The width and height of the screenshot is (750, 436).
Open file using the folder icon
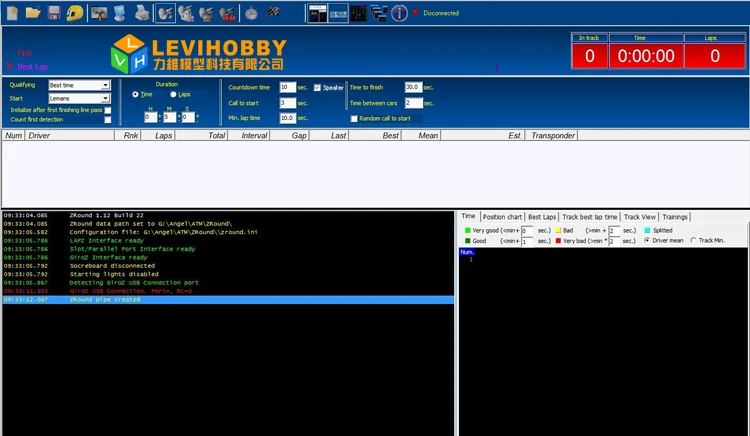pyautogui.click(x=33, y=13)
